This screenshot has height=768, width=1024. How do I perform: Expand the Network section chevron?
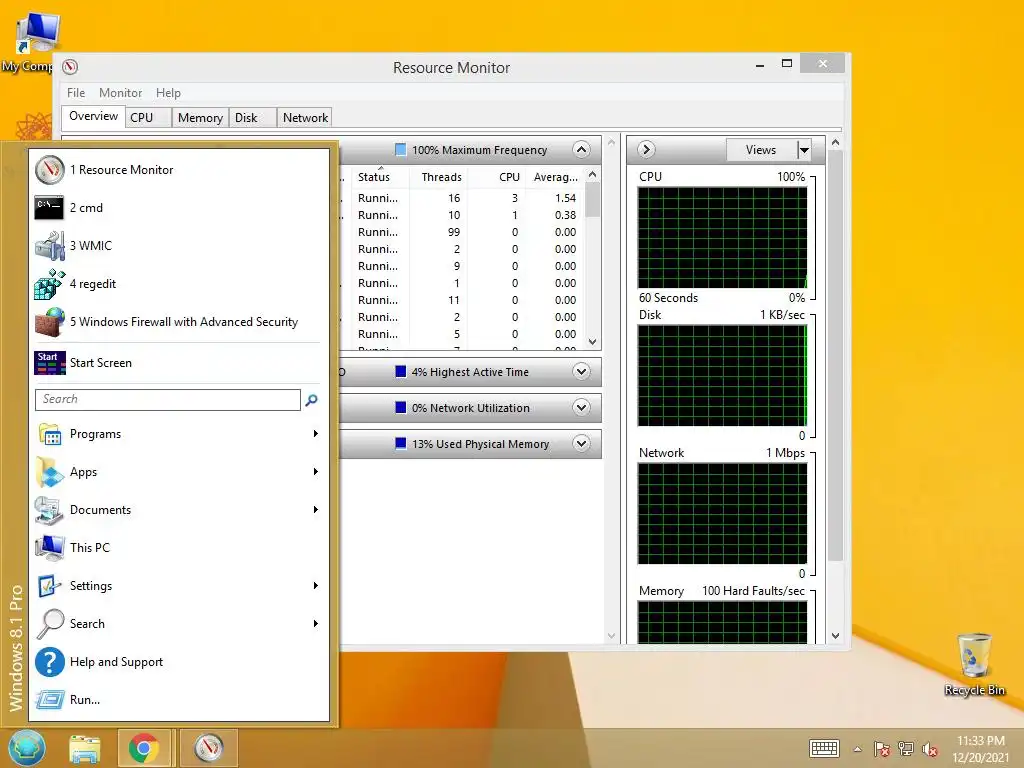(581, 408)
